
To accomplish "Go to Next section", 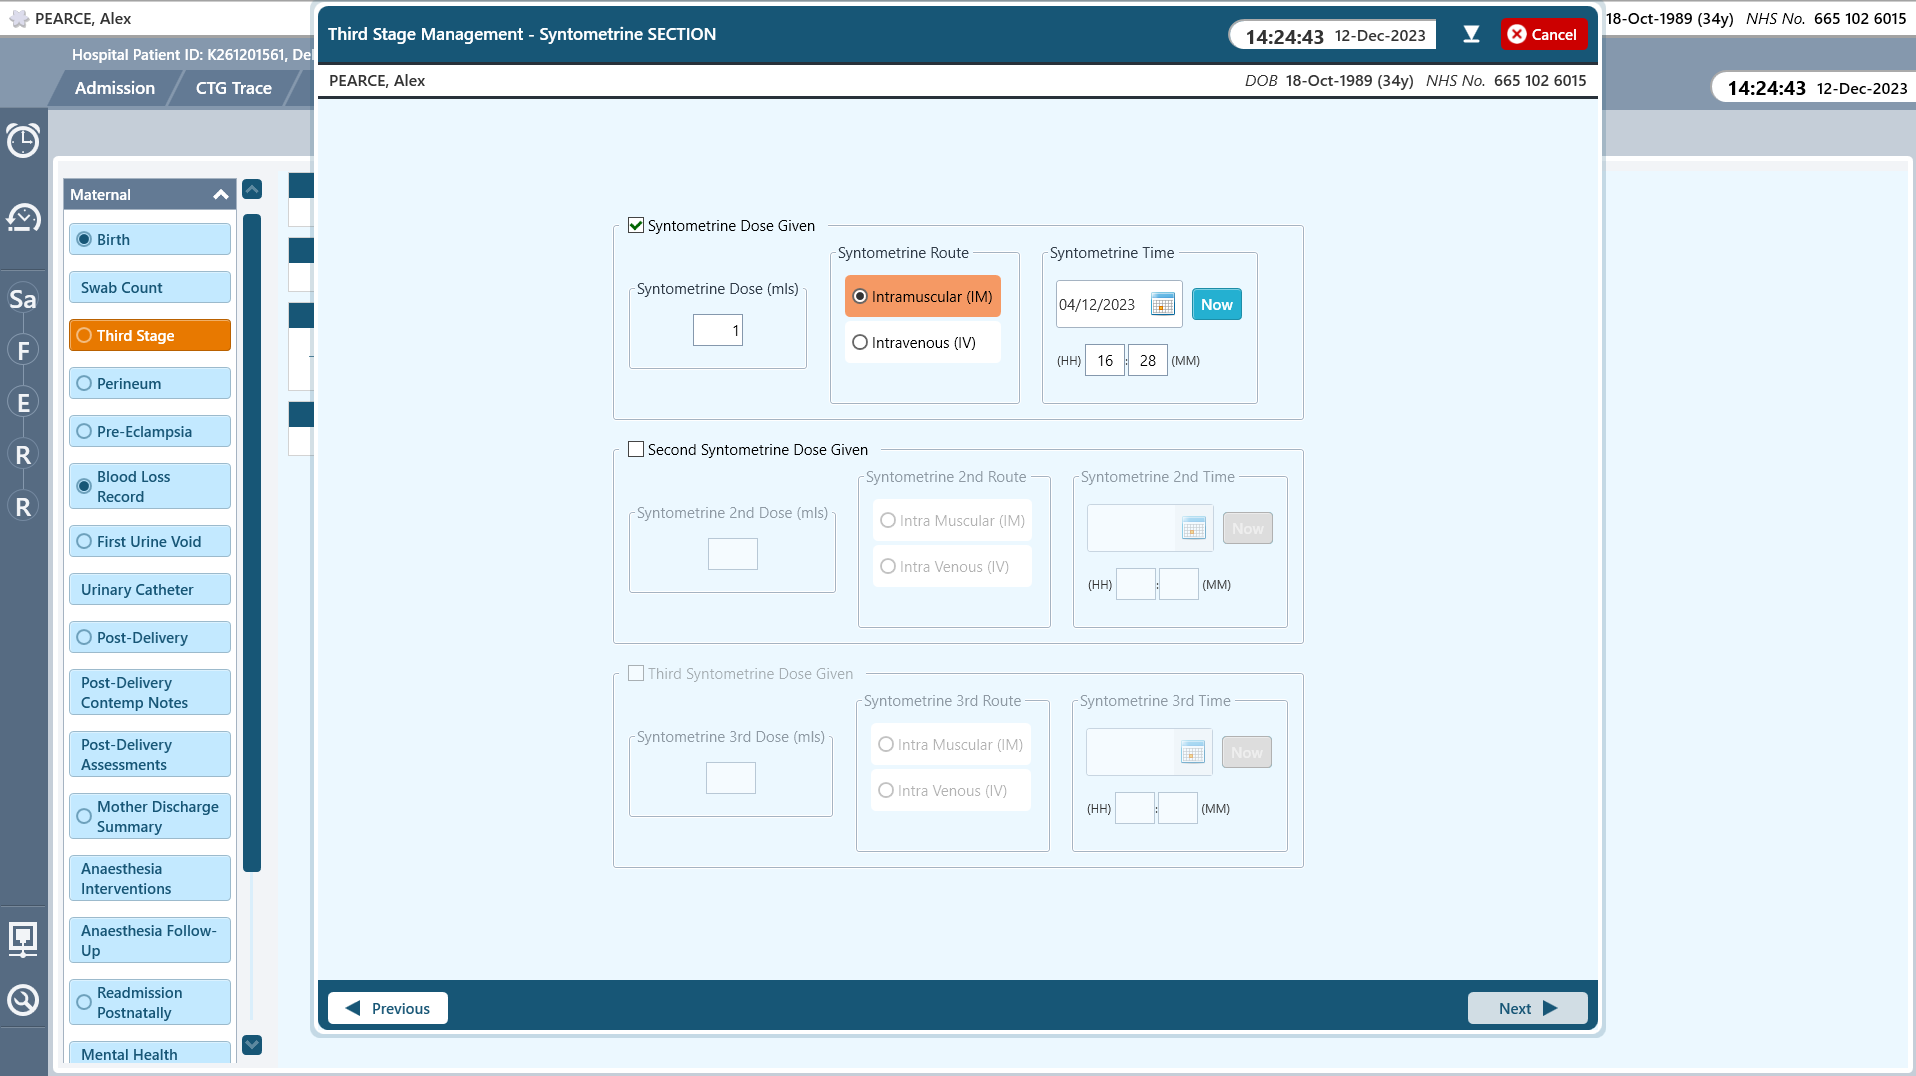I will tap(1527, 1008).
